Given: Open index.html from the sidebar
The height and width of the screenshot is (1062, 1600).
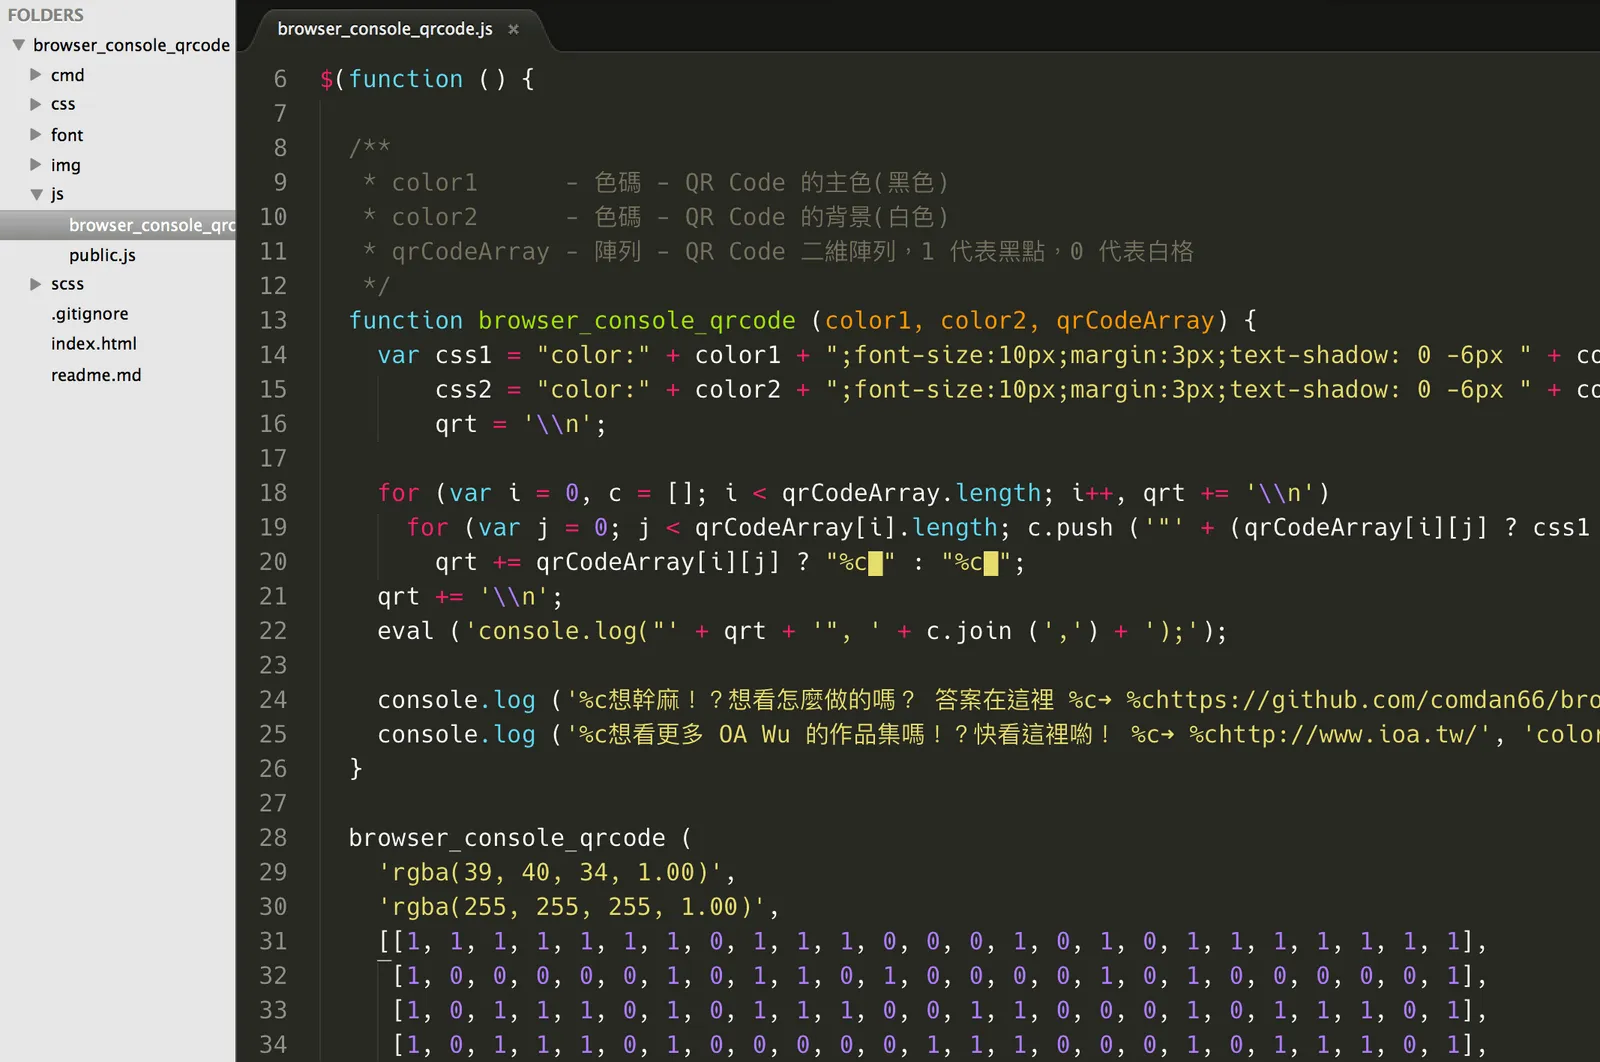Looking at the screenshot, I should 94,344.
